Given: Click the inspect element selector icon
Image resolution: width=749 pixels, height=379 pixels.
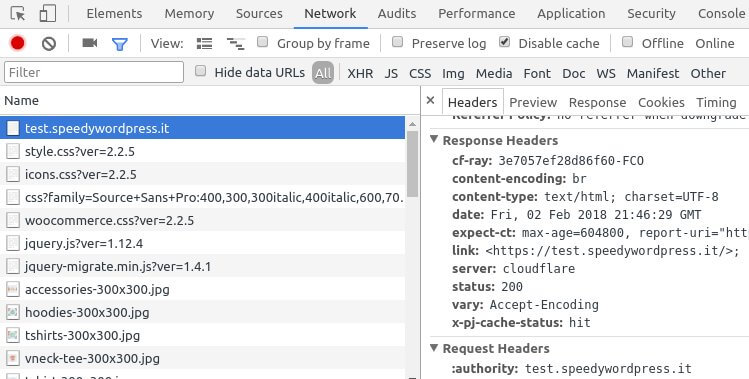Looking at the screenshot, I should click(x=18, y=14).
